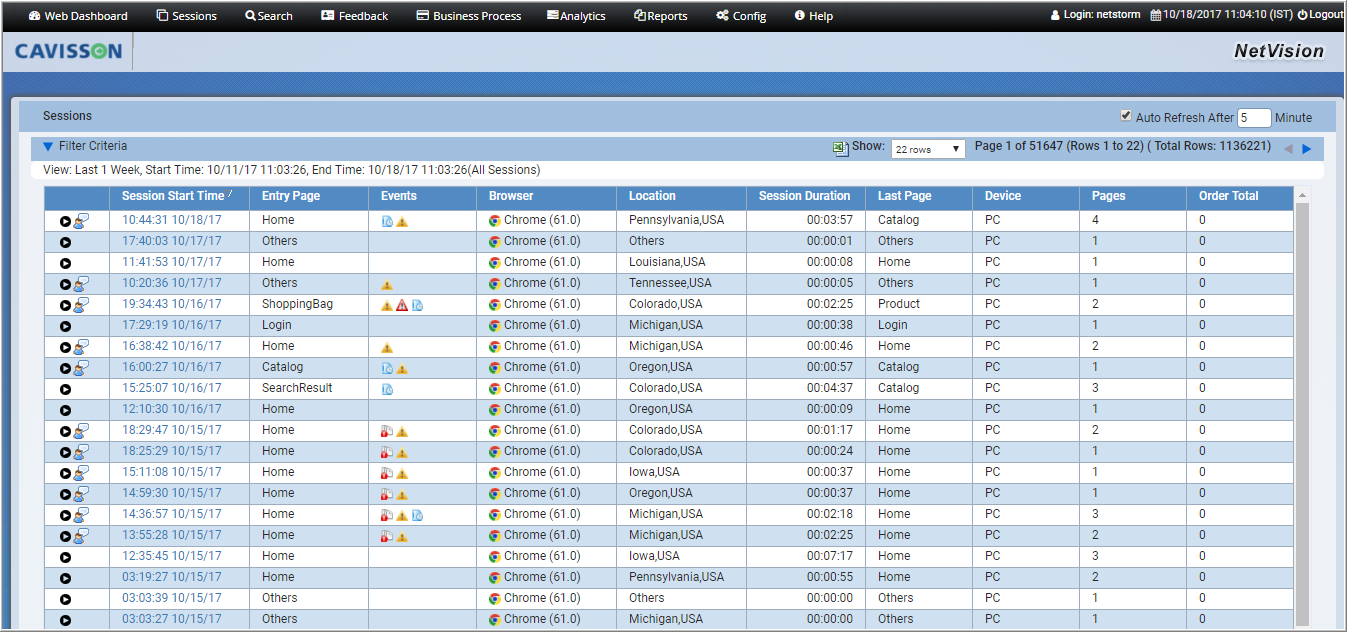The height and width of the screenshot is (632, 1347).
Task: Open Business Process menu
Action: [x=469, y=16]
